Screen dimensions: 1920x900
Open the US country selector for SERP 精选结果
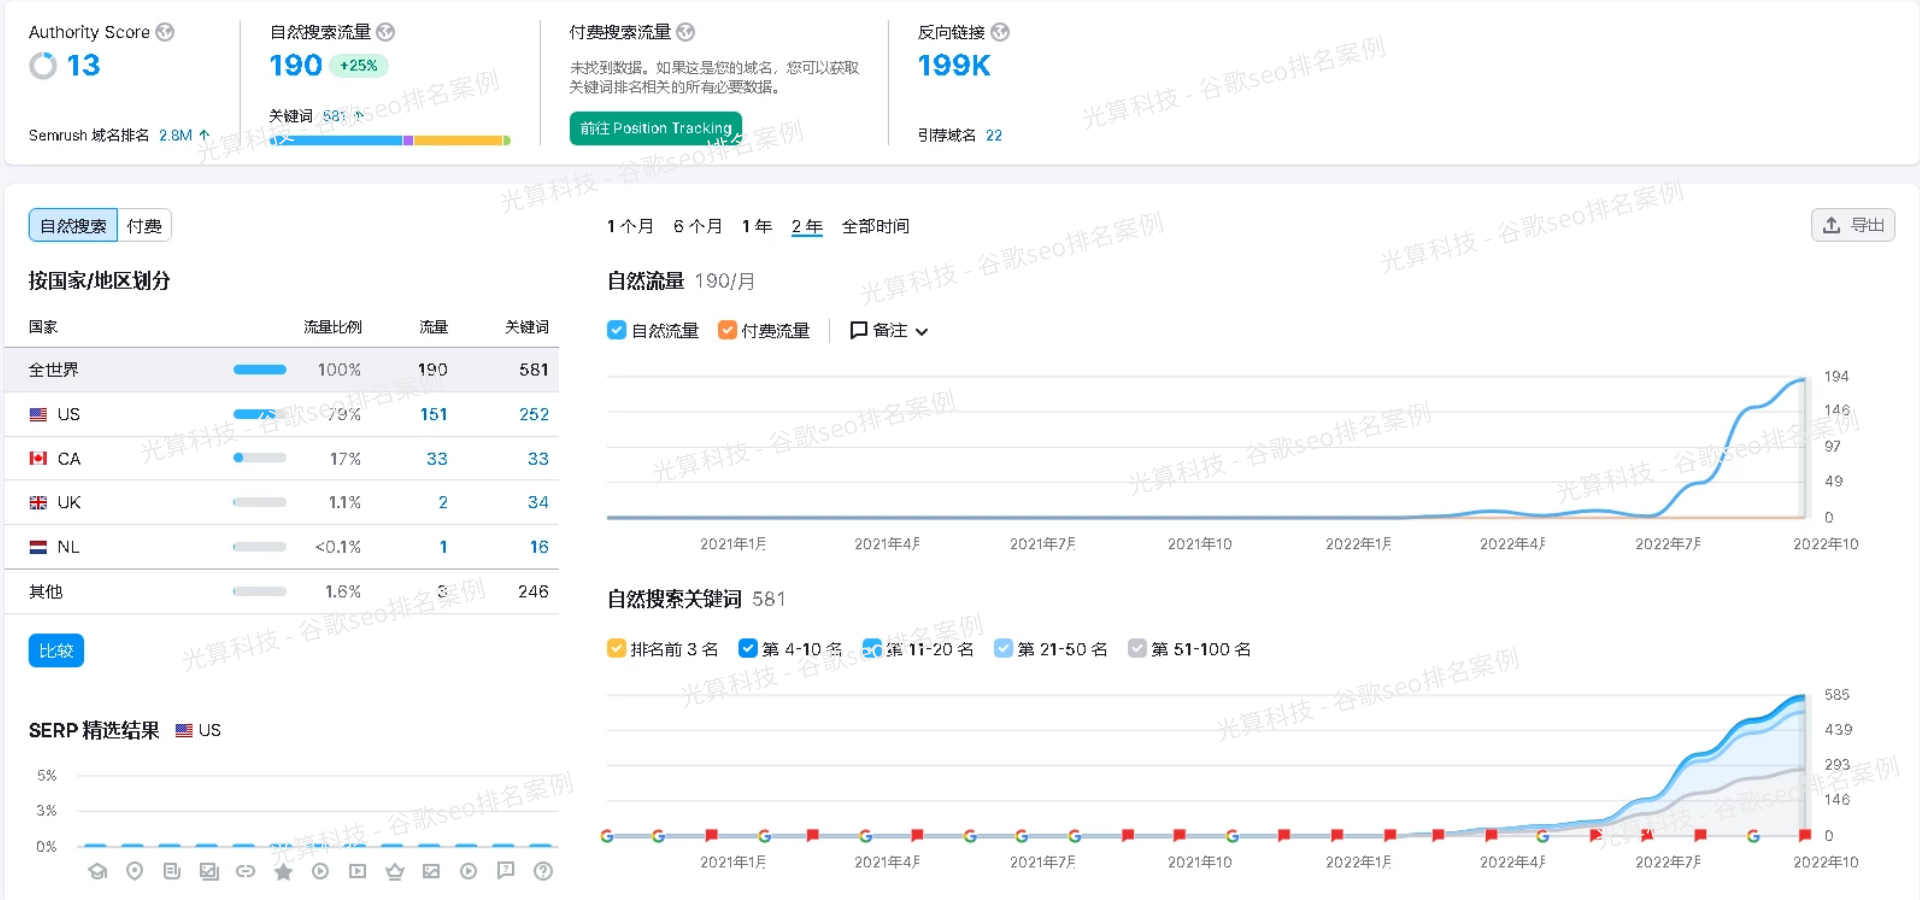pos(198,730)
